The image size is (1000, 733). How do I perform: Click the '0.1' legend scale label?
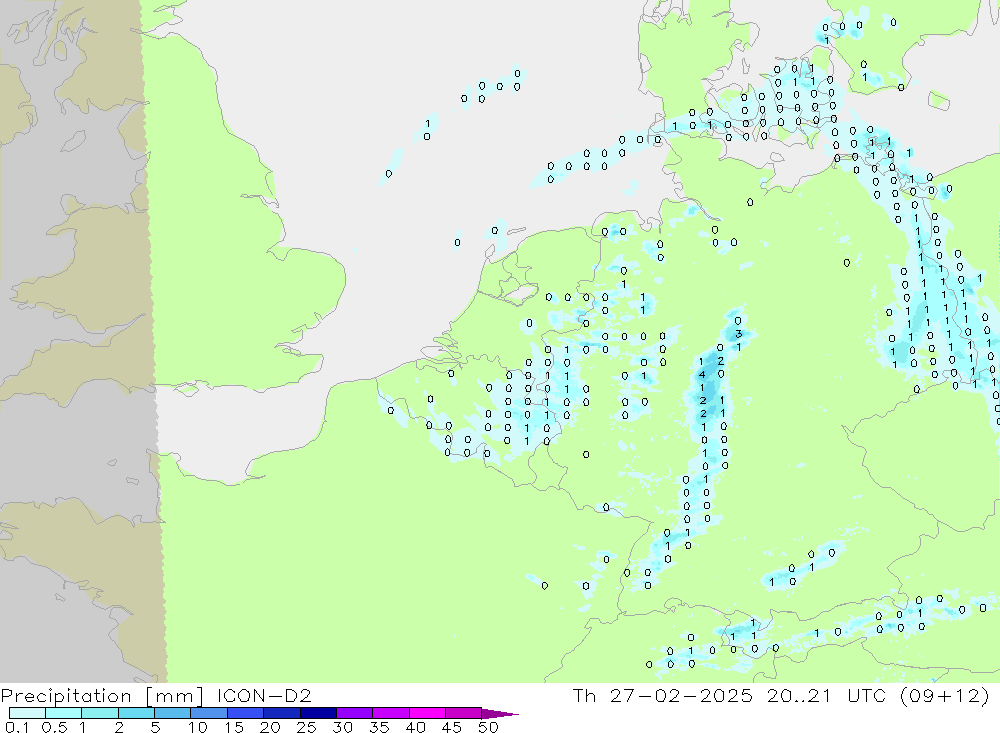[x=17, y=727]
